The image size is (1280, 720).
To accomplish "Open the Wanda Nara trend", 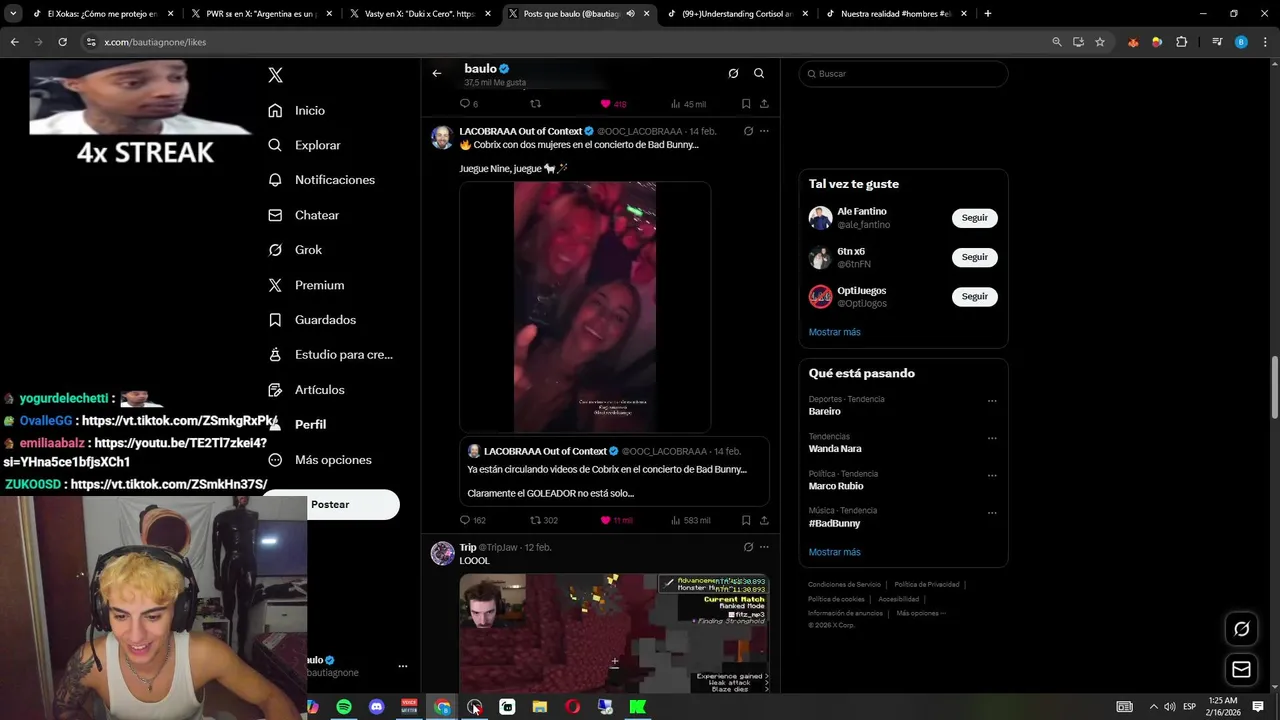I will pos(835,449).
